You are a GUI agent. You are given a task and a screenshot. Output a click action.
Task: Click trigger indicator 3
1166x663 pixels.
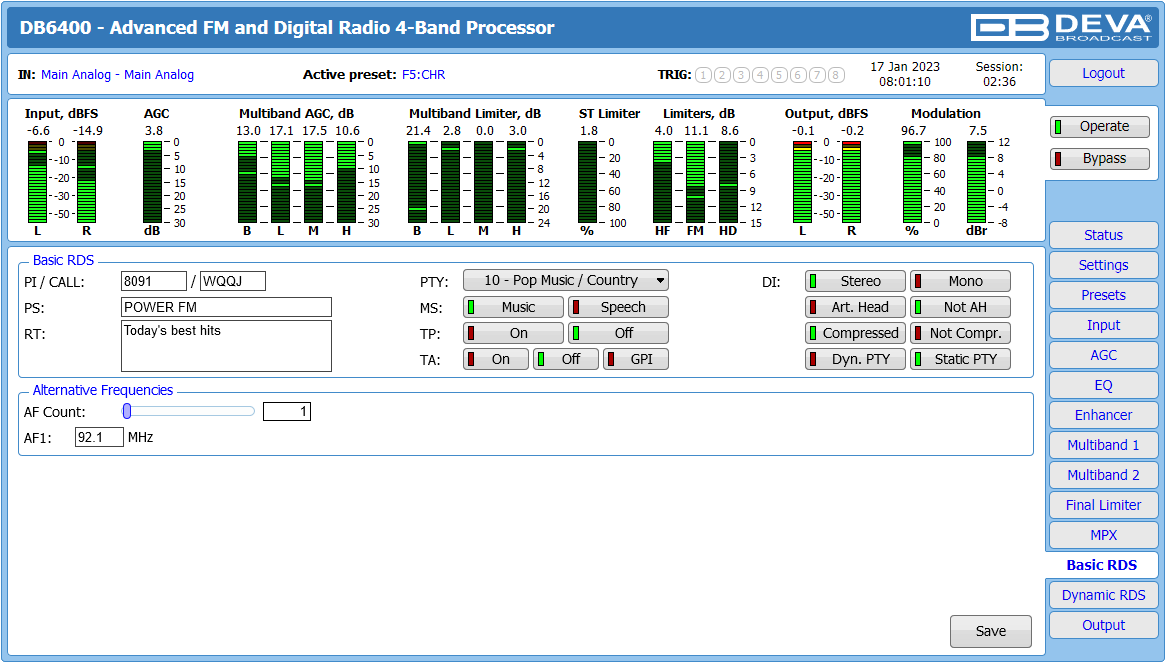(x=741, y=75)
